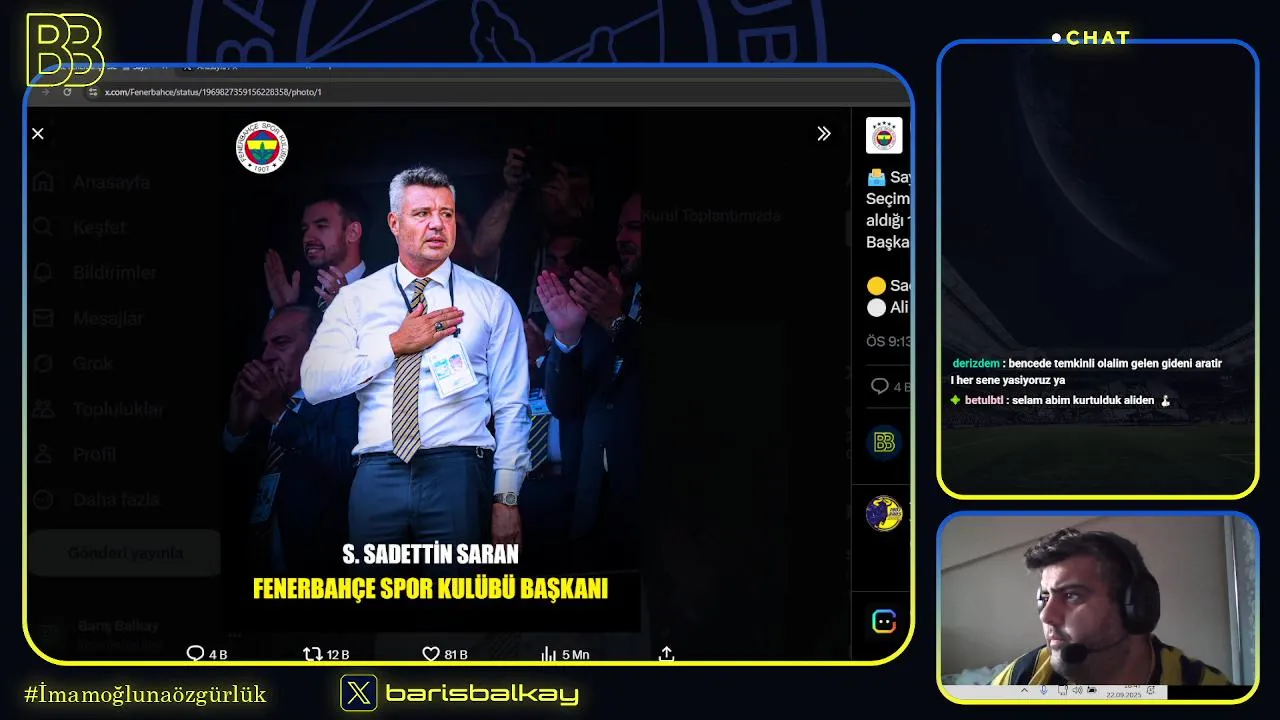Open the yellow-blue club avatar in replies

(x=884, y=514)
